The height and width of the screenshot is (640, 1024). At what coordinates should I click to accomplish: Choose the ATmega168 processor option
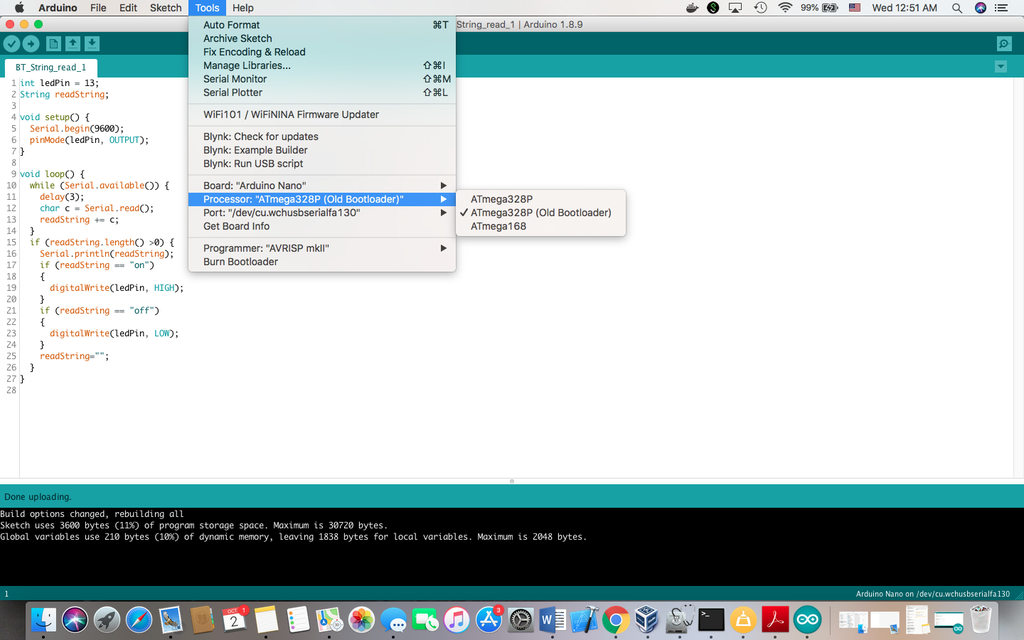541,227
